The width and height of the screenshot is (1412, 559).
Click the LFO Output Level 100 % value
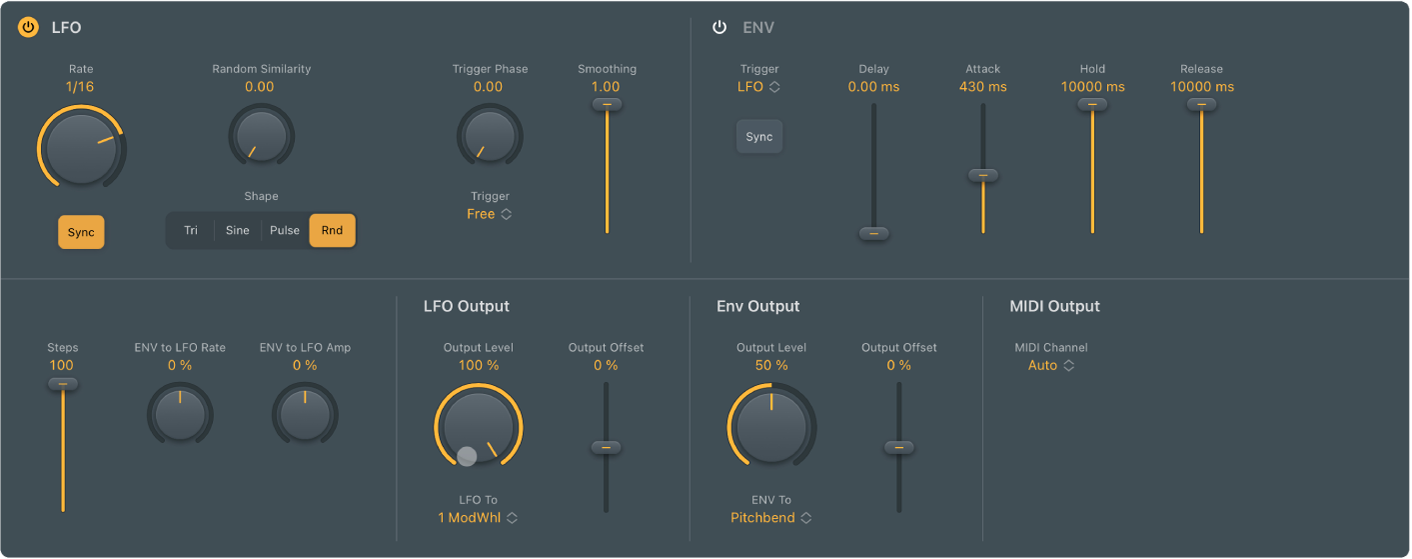[478, 366]
